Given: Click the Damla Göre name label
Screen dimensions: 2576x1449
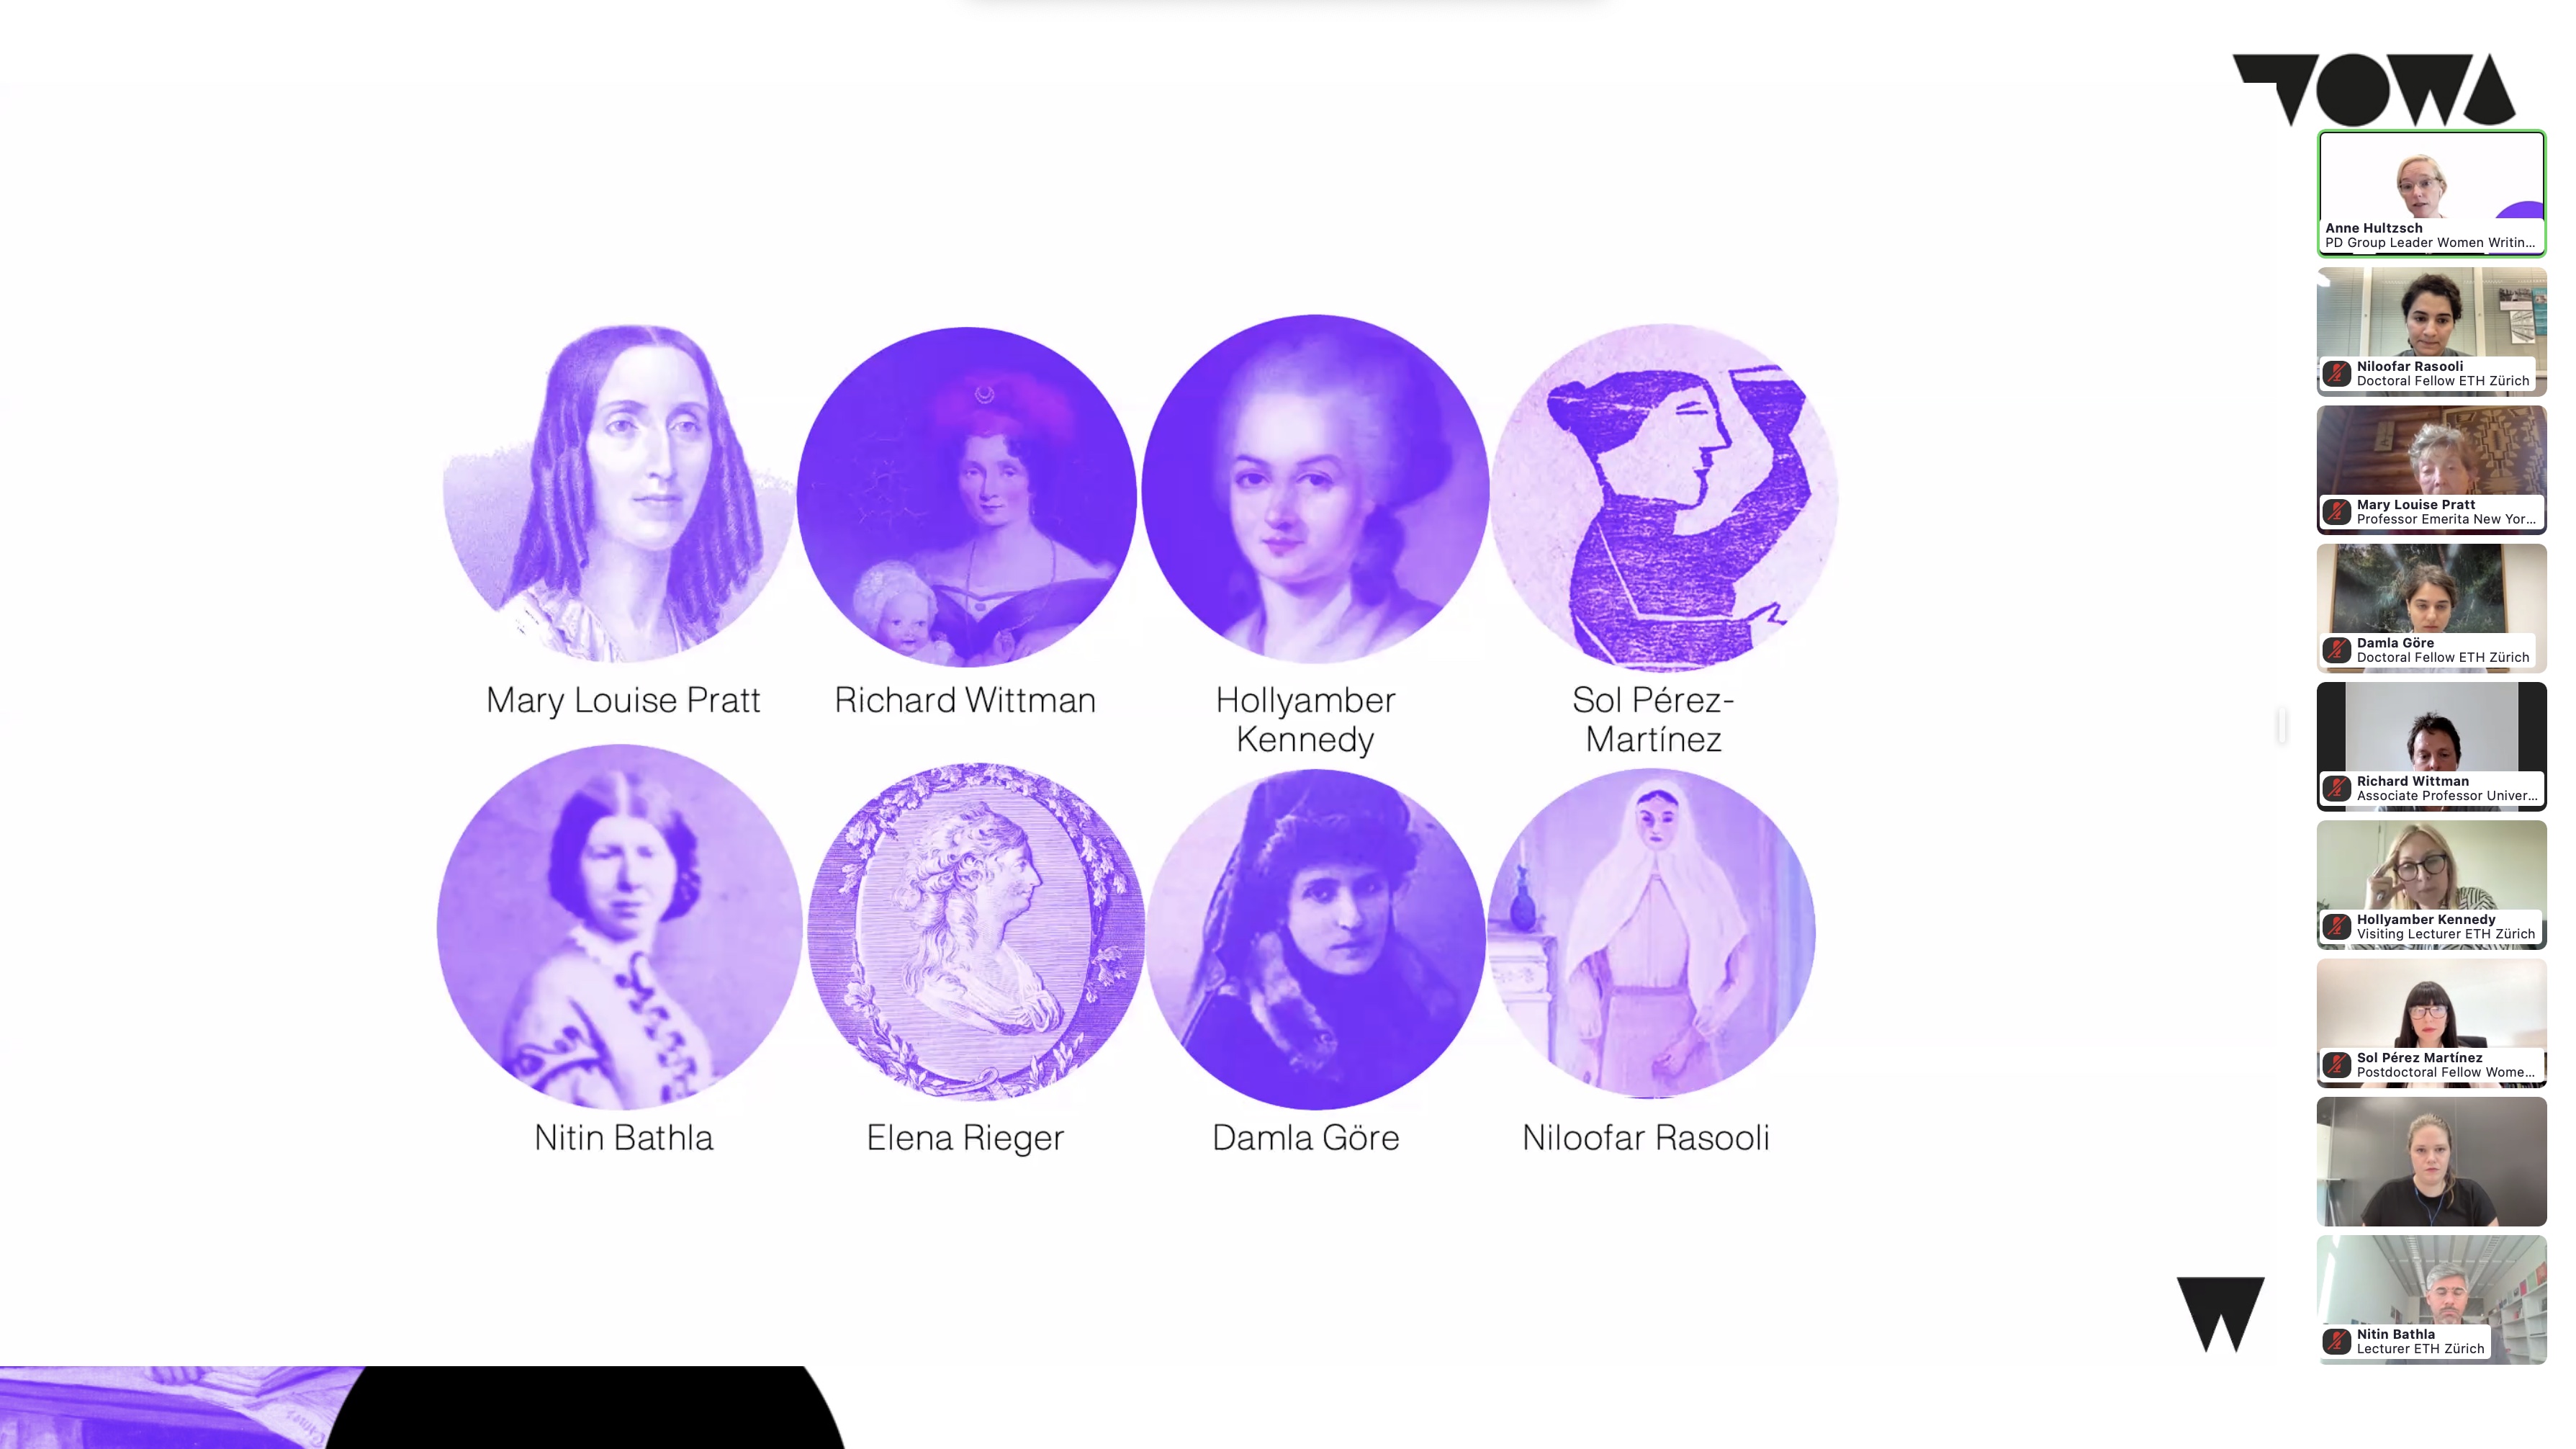Looking at the screenshot, I should 1305,1138.
